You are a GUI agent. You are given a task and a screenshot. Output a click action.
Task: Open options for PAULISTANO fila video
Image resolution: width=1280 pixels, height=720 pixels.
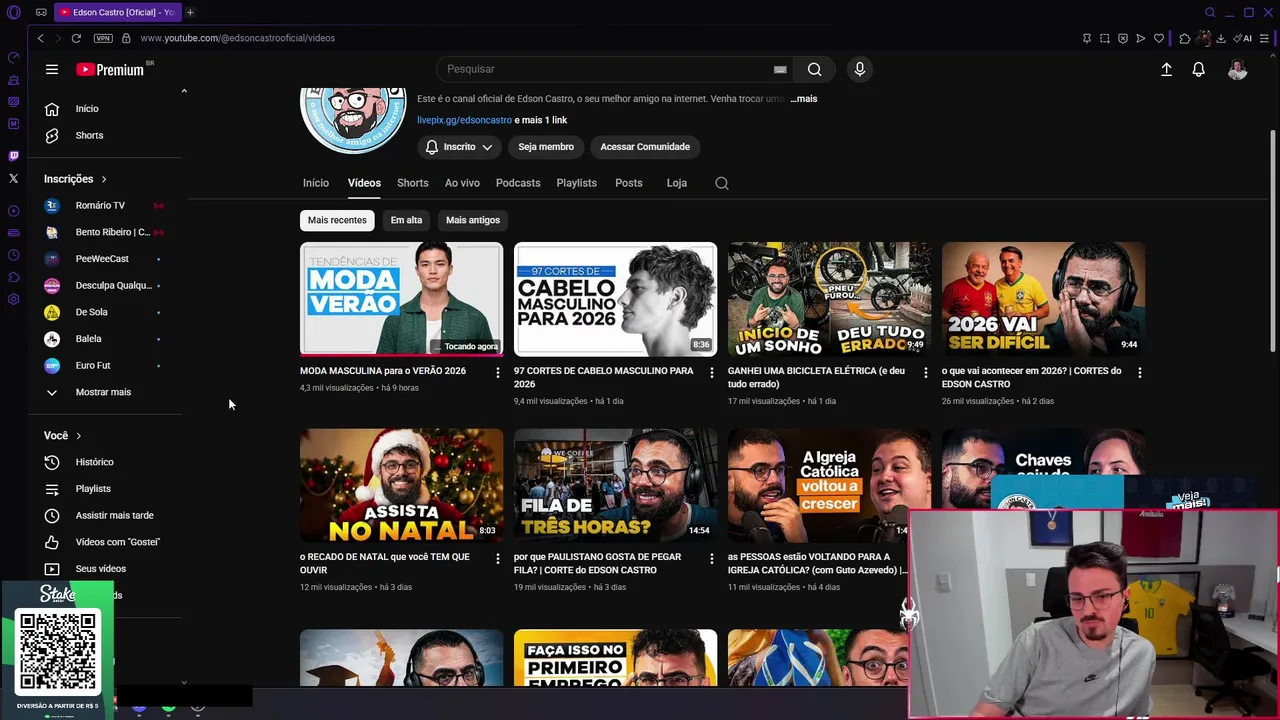click(711, 558)
